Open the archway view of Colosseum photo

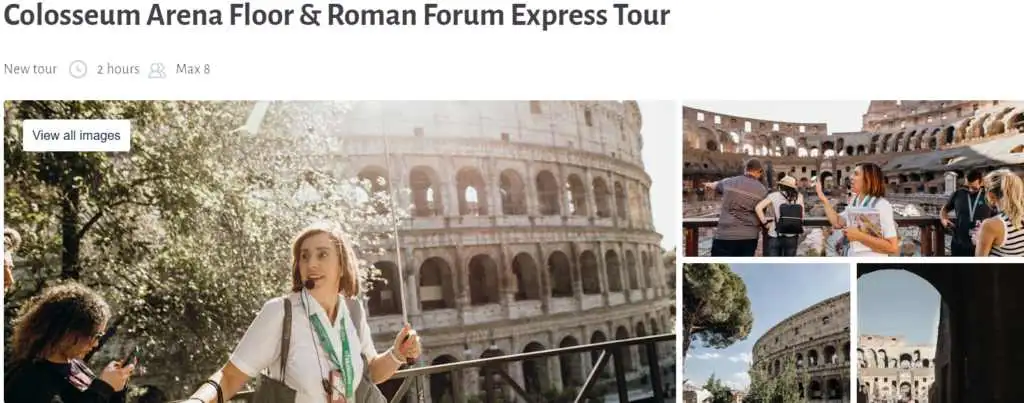(x=940, y=333)
